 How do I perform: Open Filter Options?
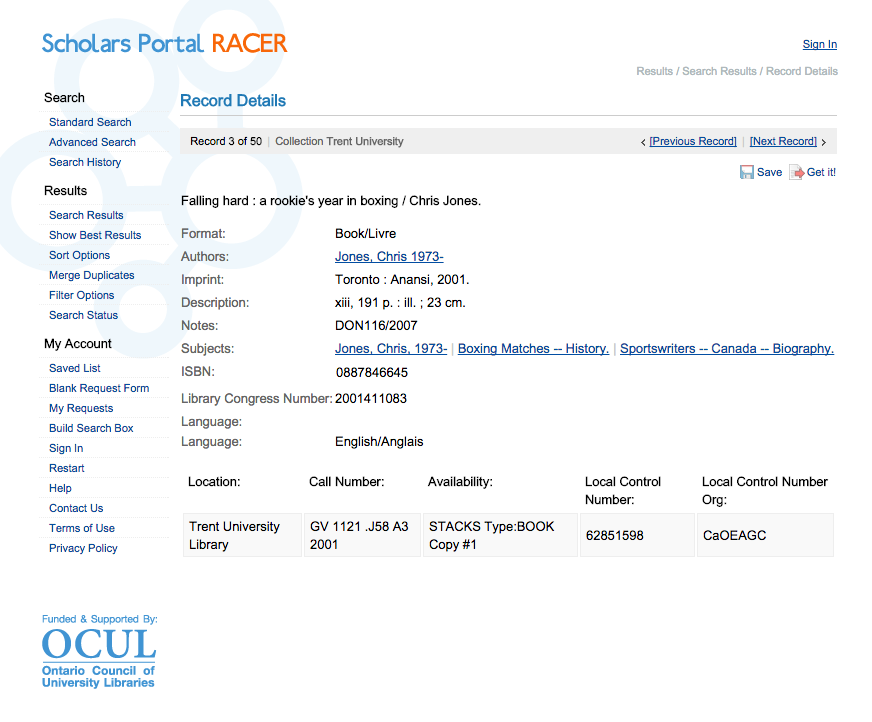coord(81,295)
